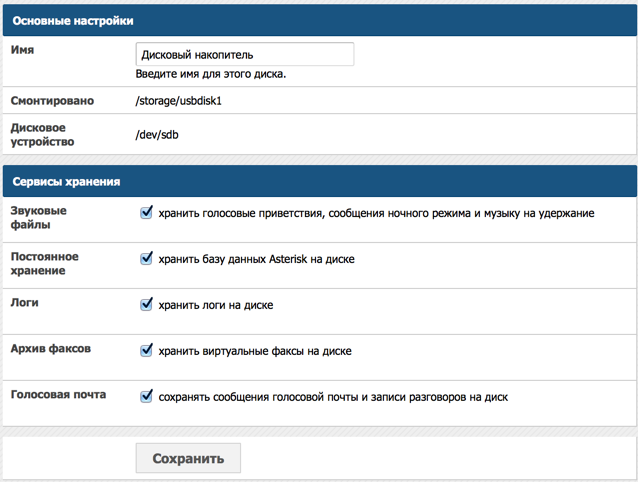Image resolution: width=638 pixels, height=482 pixels.
Task: Click the Имя text input field
Action: point(245,54)
